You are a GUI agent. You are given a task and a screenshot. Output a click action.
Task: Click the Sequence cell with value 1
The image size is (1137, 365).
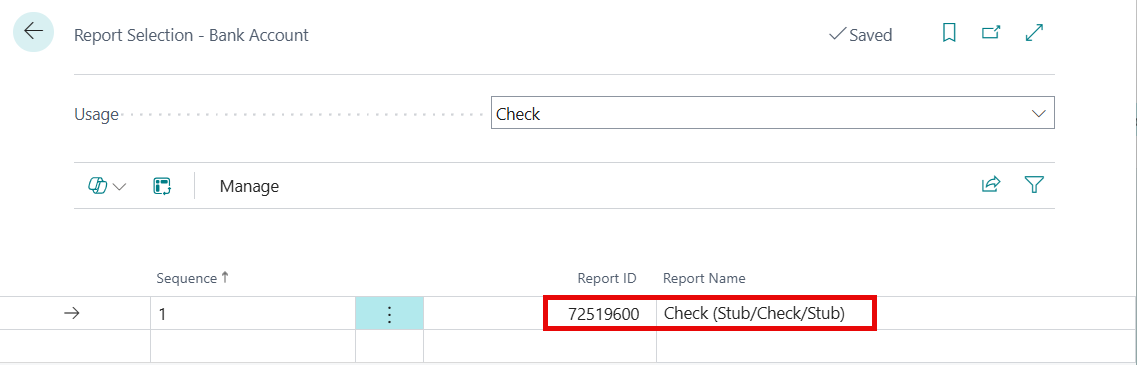252,314
